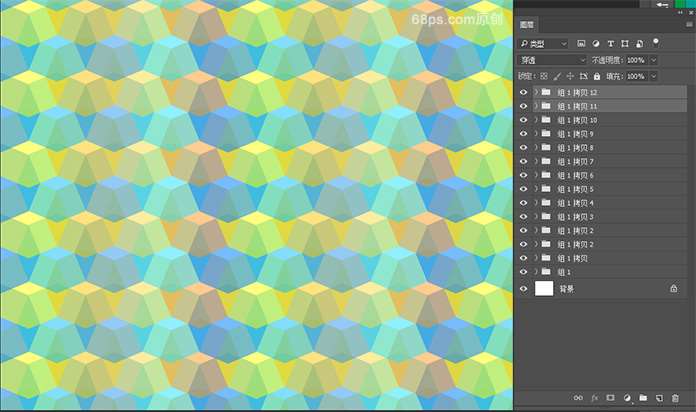
Task: Select layer row 组 1 拷贝 7
Action: [x=609, y=161]
